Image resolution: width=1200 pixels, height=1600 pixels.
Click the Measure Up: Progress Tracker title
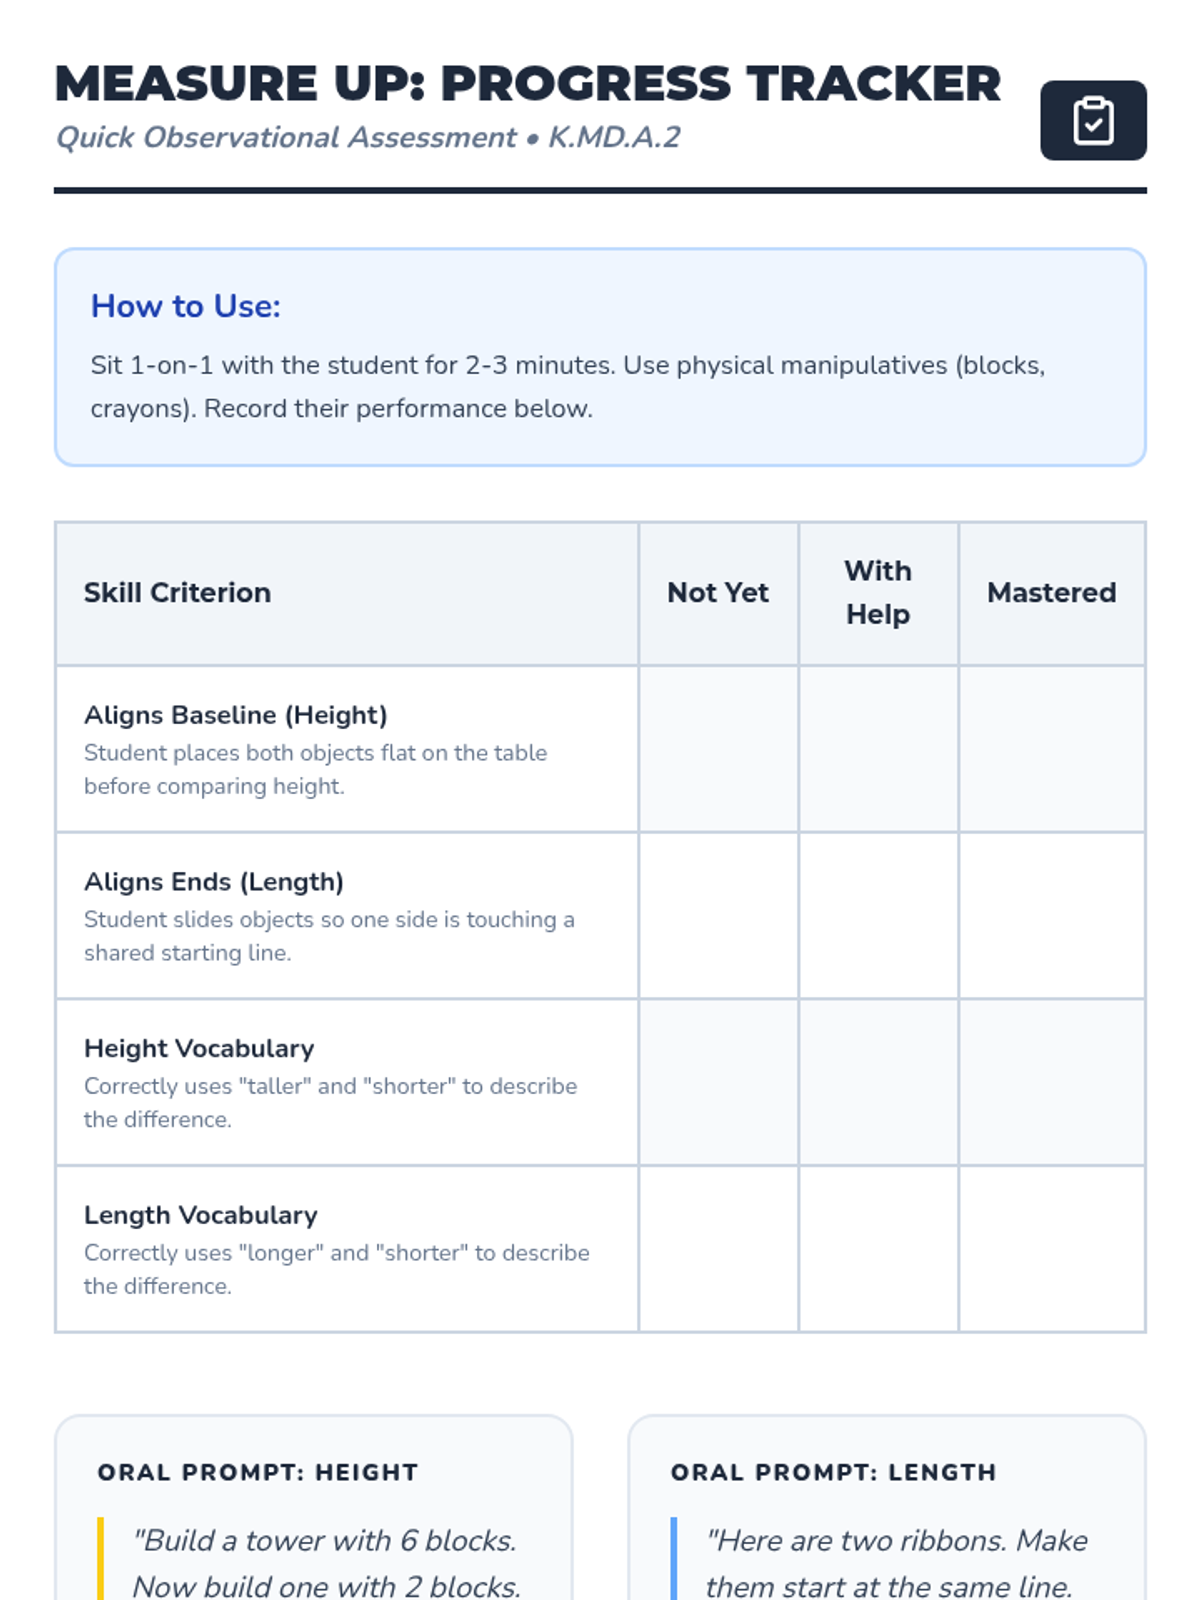[527, 84]
